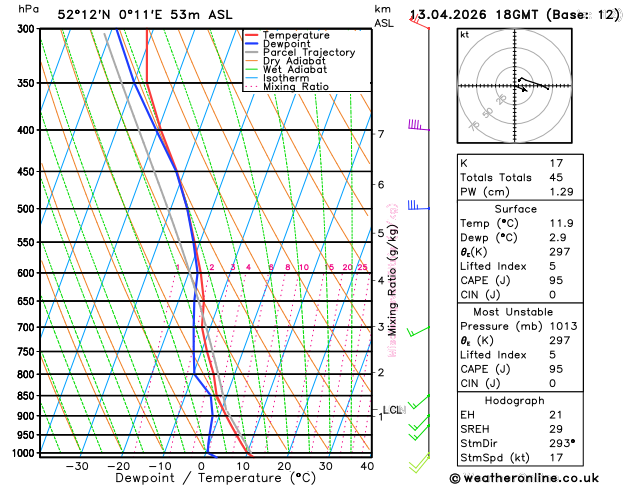
Task: Click the 7 km altitude axis label
Action: (381, 134)
